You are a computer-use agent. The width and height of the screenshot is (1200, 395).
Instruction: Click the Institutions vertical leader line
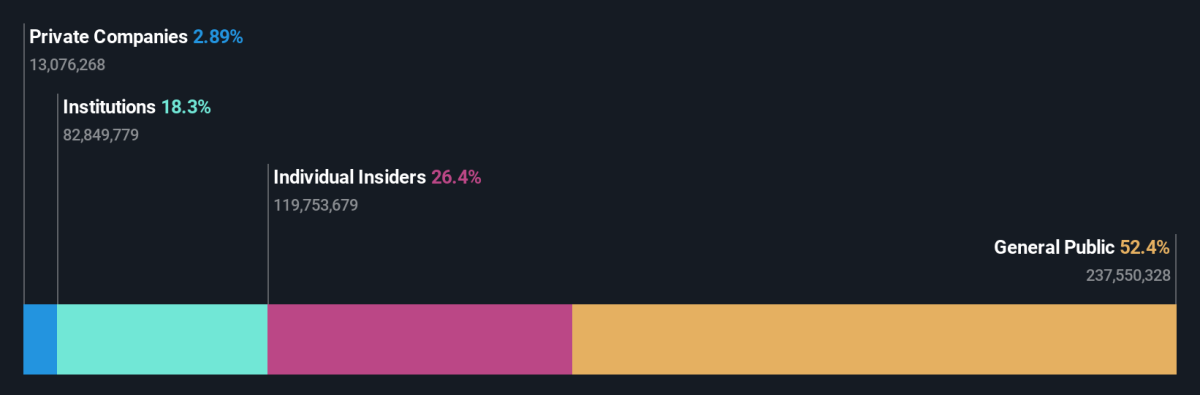coord(58,199)
